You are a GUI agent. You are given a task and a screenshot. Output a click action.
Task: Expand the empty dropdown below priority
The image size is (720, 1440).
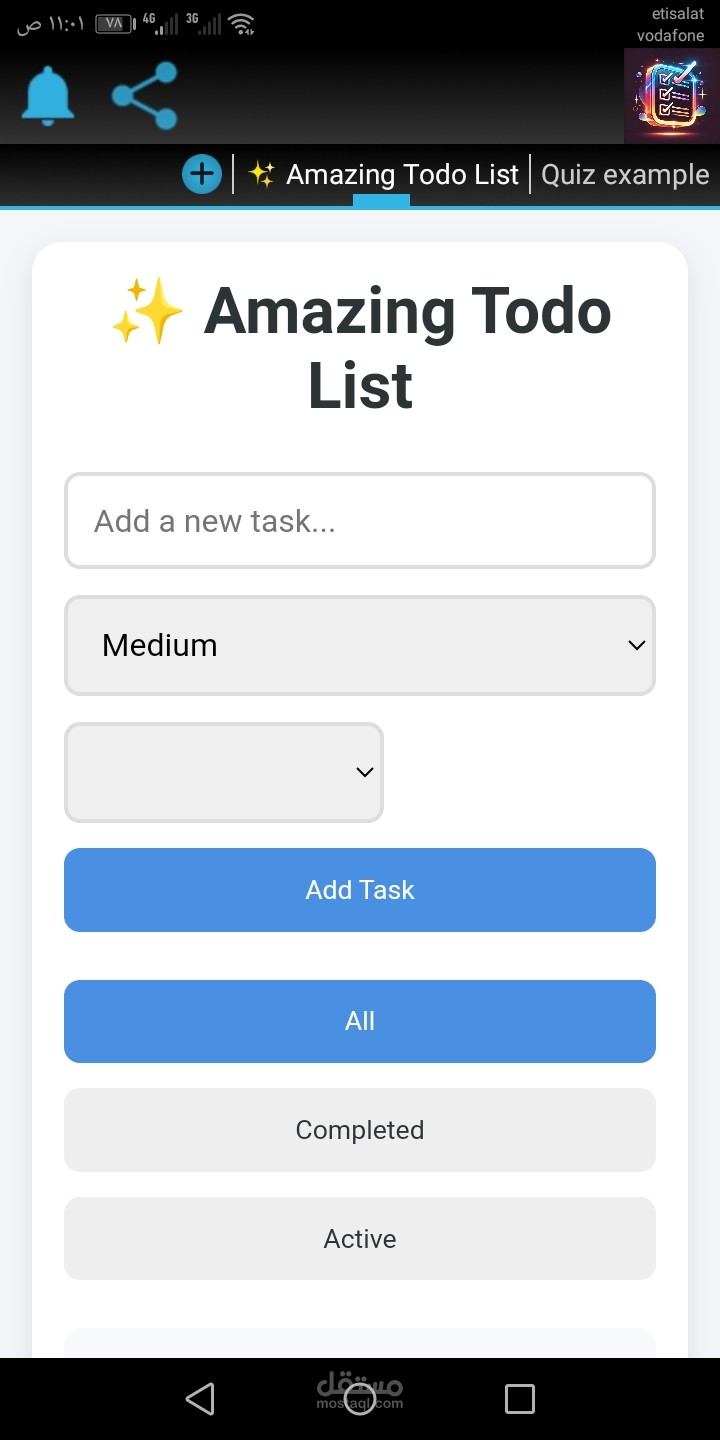click(223, 772)
